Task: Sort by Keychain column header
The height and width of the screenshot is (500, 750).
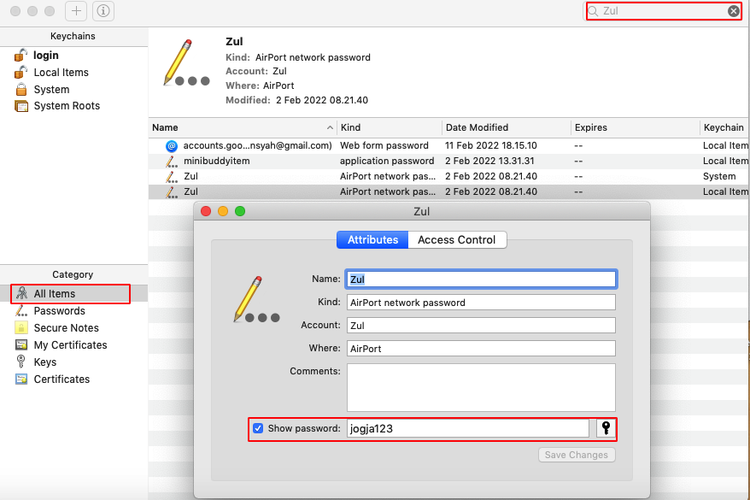Action: (x=725, y=128)
